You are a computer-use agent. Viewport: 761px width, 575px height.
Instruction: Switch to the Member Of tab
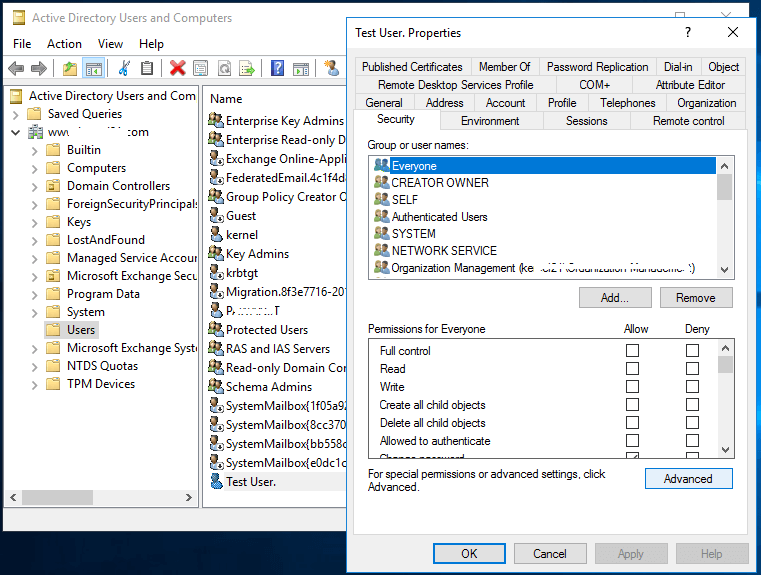[x=504, y=66]
